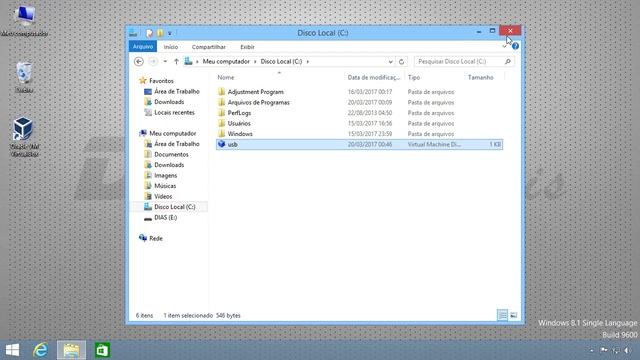This screenshot has width=640, height=360.
Task: Switch to the Compartilhar ribbon tab
Action: (x=209, y=47)
